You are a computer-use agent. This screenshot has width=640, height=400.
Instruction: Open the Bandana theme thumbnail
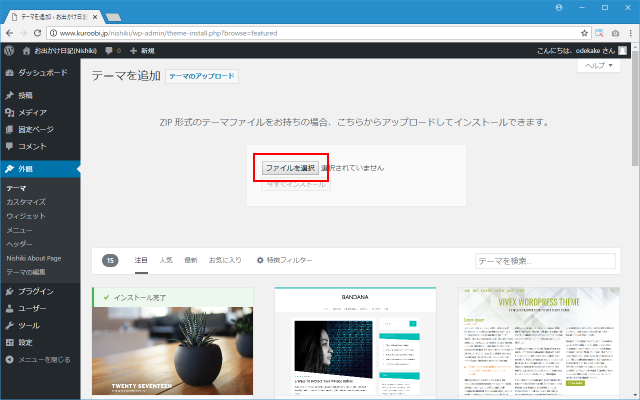[x=355, y=343]
